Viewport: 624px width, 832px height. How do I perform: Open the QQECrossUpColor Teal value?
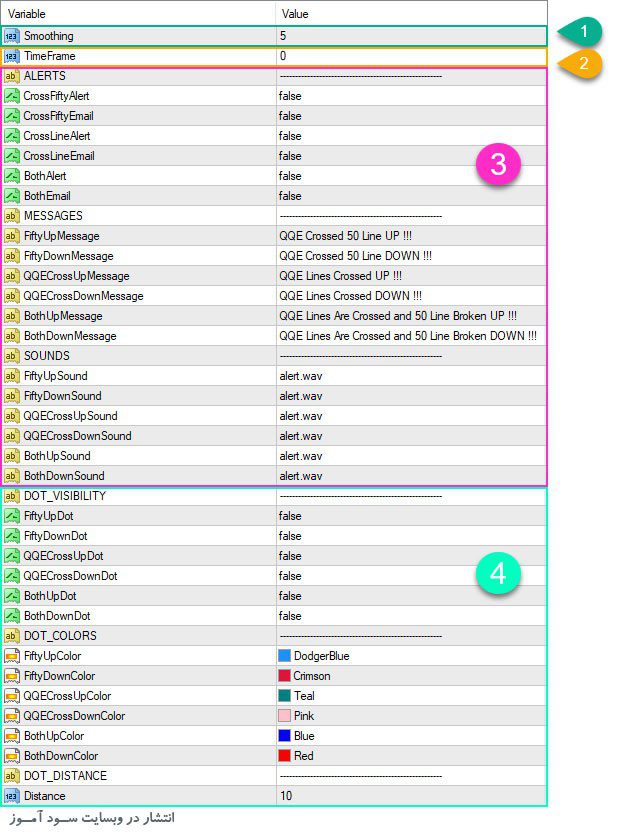(x=305, y=696)
